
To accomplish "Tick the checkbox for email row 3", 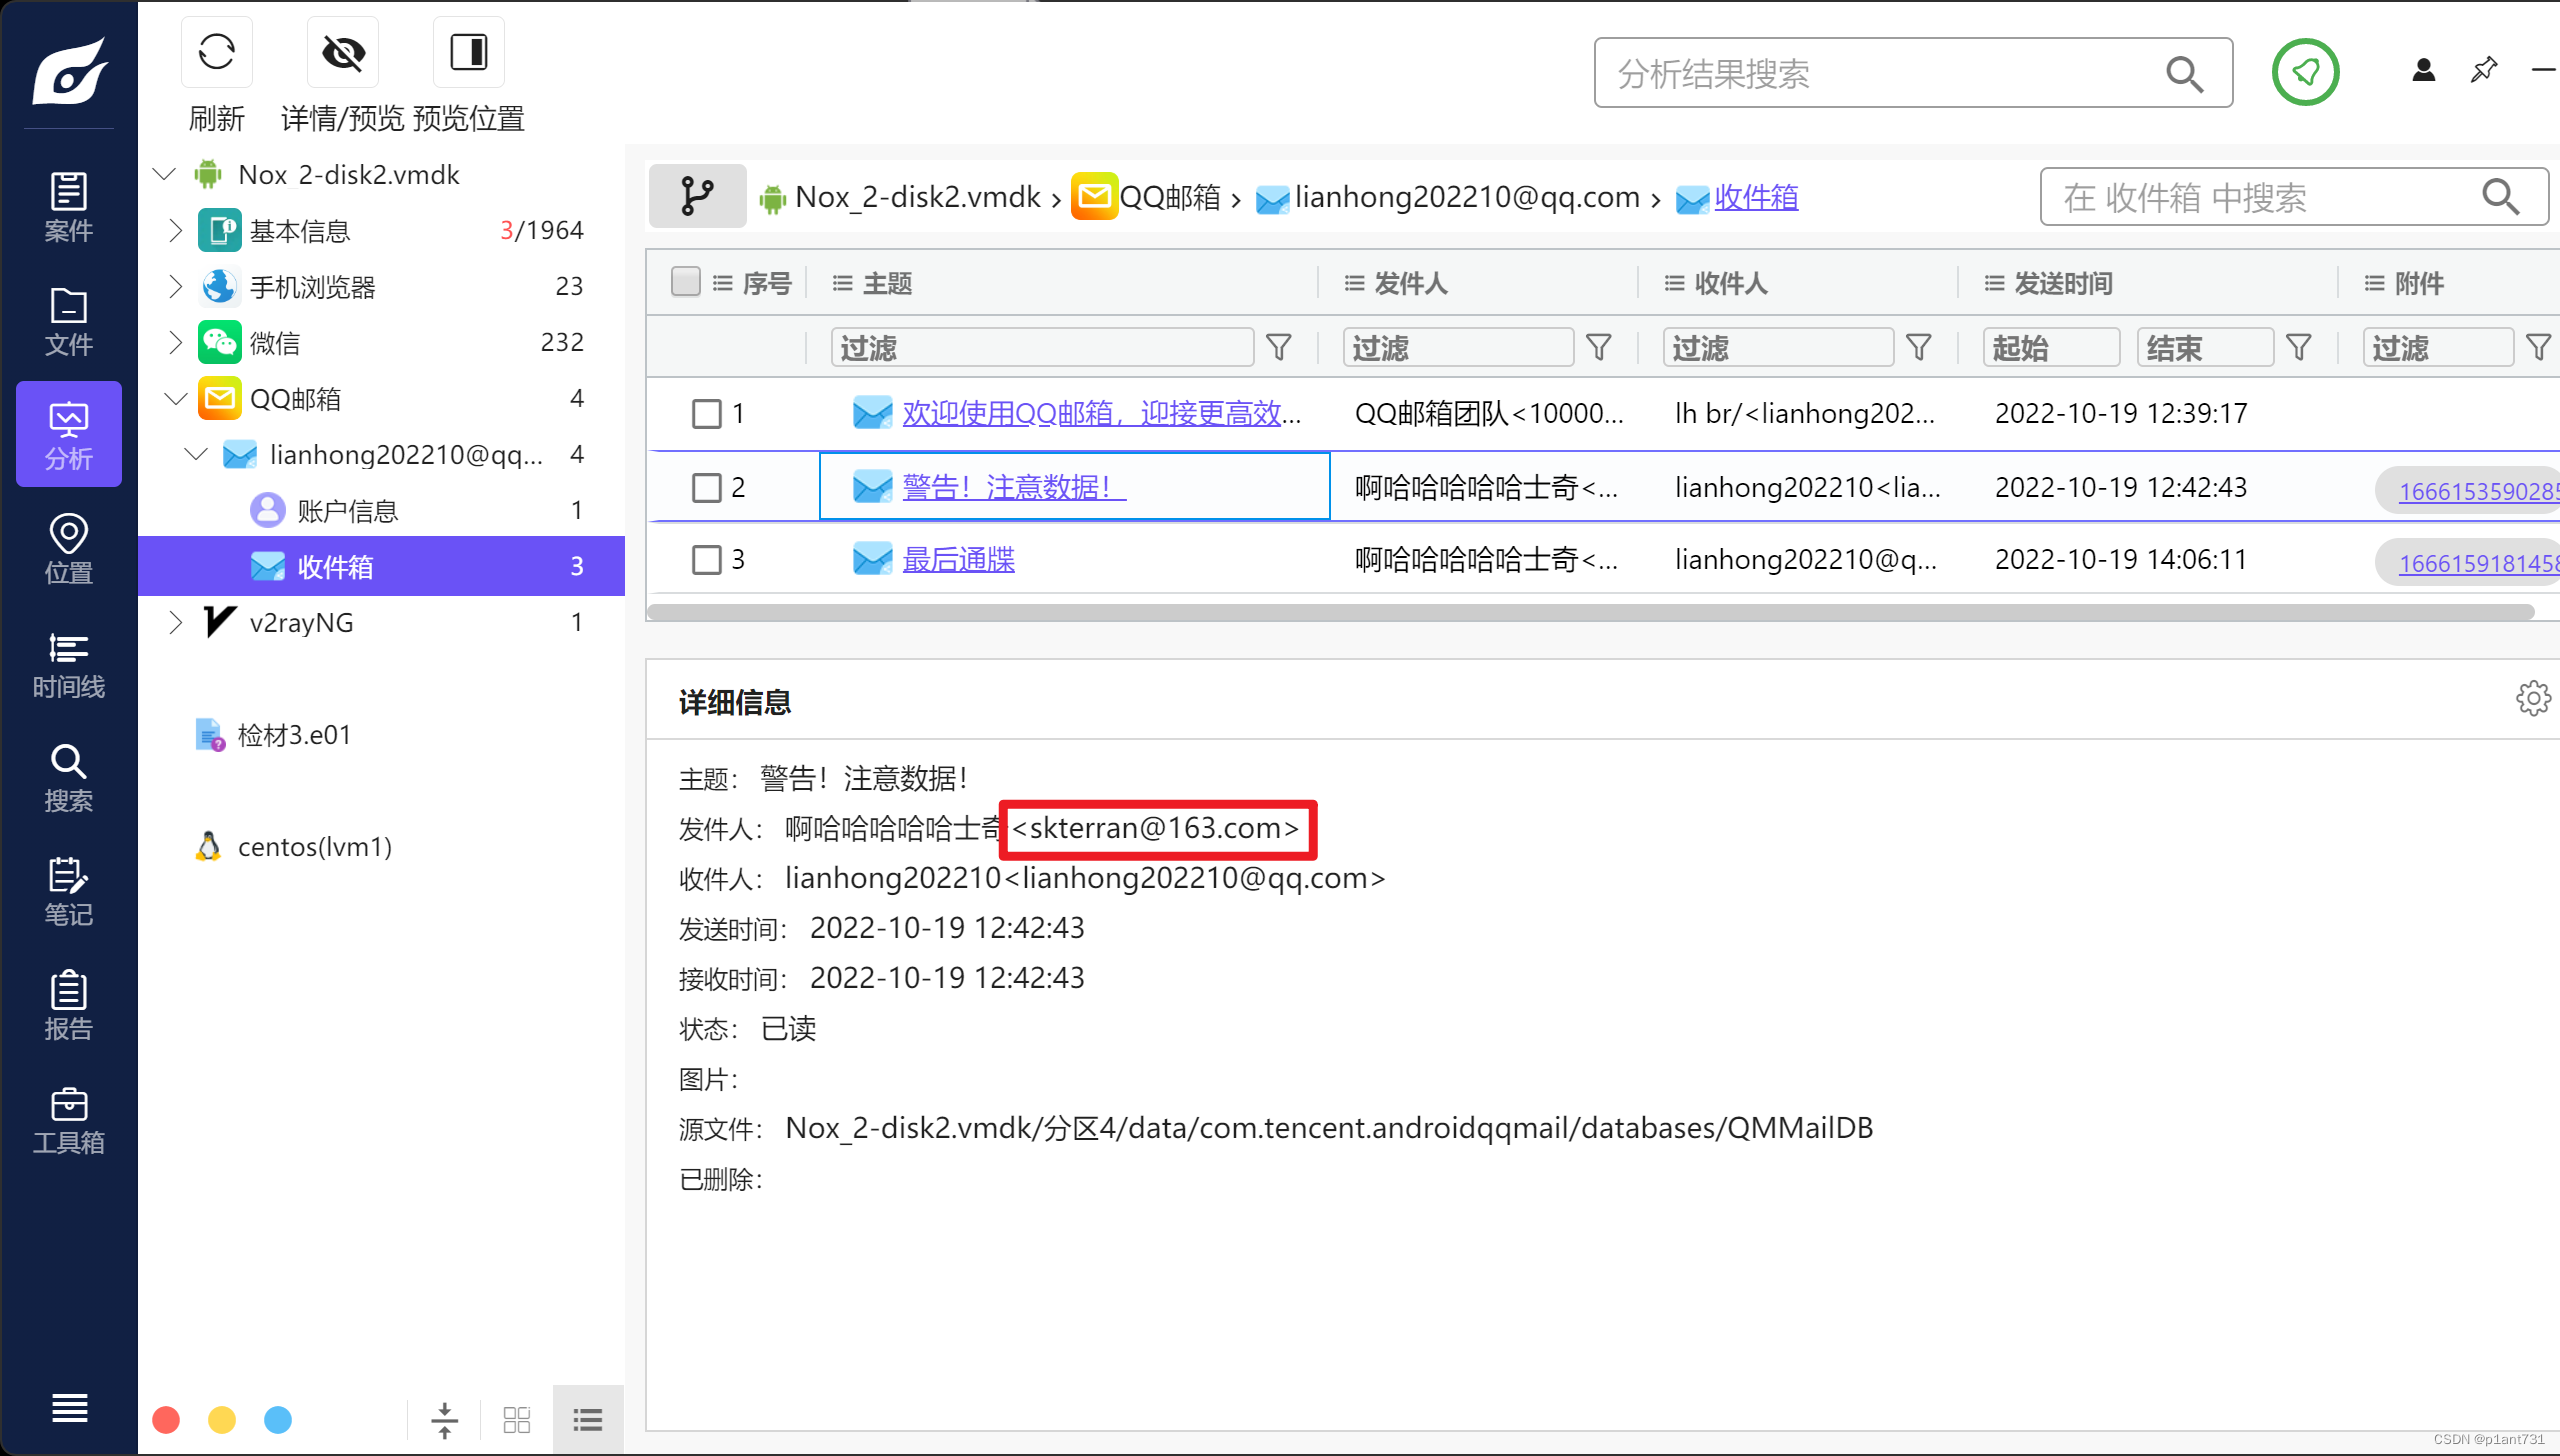I will click(x=707, y=559).
